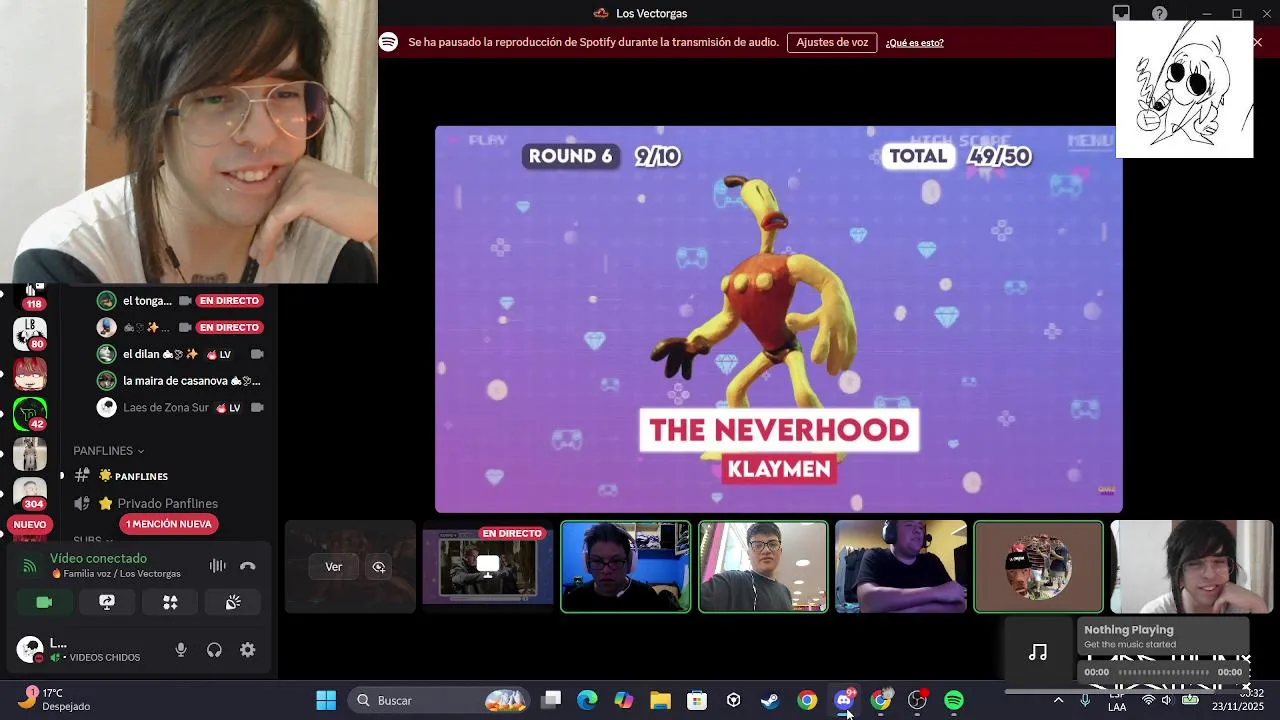Screen dimensions: 1280x720
Task: Seek the Nothing Playing progress bar
Action: point(1163,672)
